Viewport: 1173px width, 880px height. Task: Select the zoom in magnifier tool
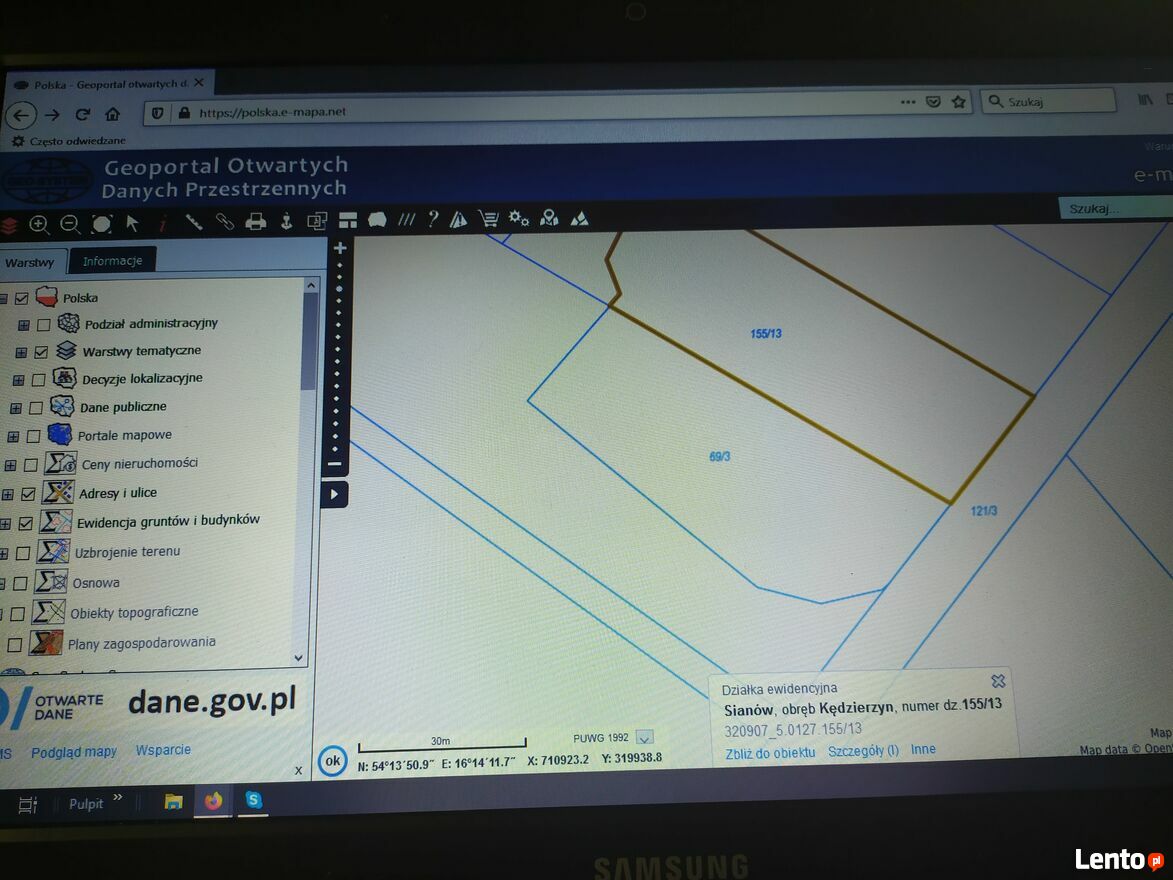39,224
